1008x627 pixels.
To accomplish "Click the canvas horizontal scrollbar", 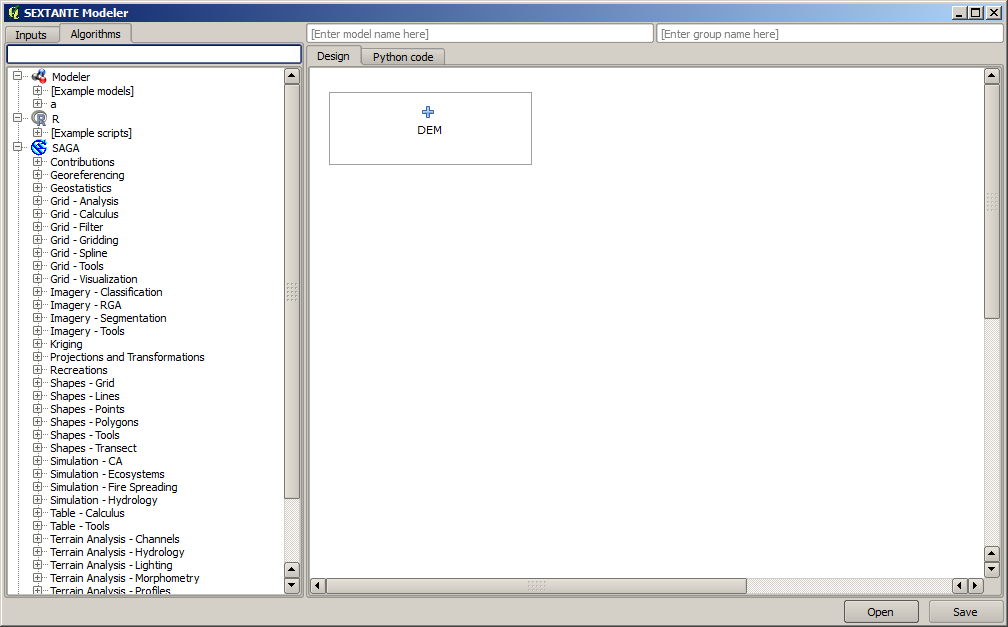I will pyautogui.click(x=536, y=586).
